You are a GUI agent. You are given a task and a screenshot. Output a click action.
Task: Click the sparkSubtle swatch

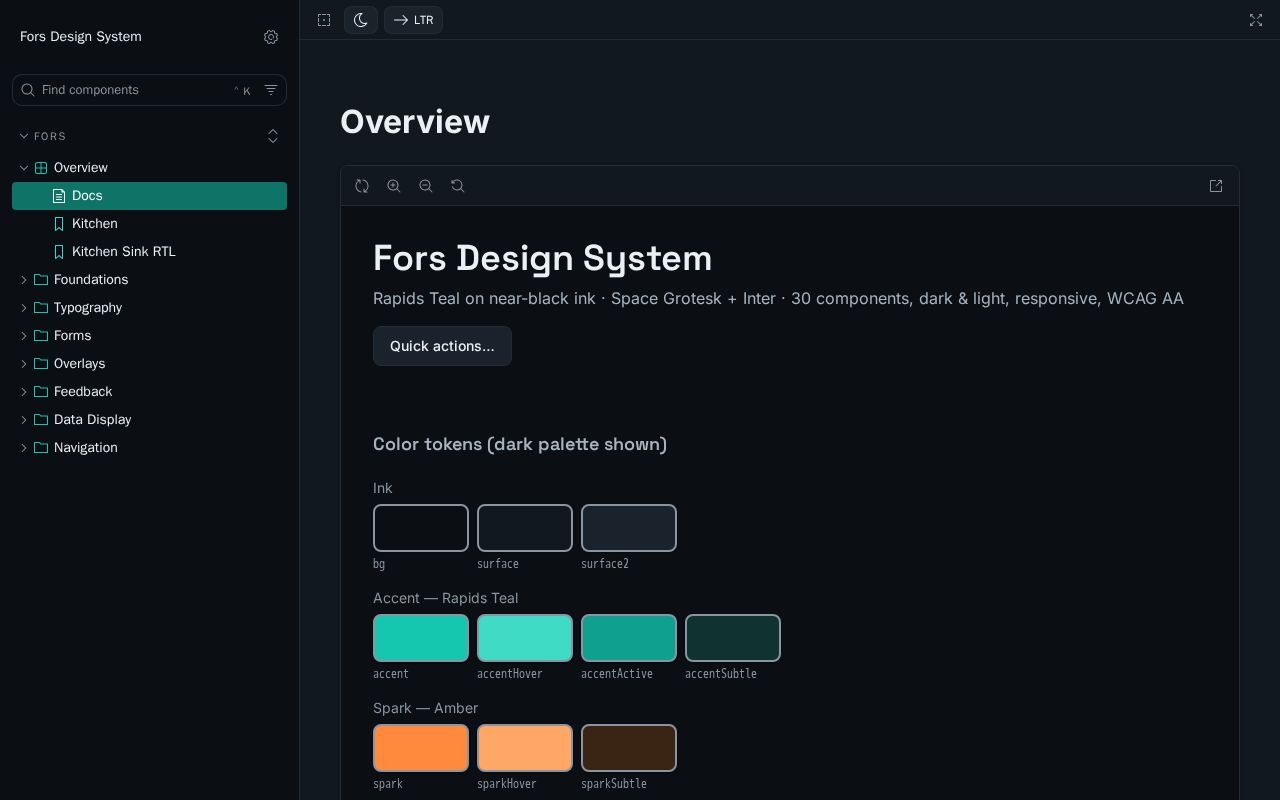click(629, 748)
